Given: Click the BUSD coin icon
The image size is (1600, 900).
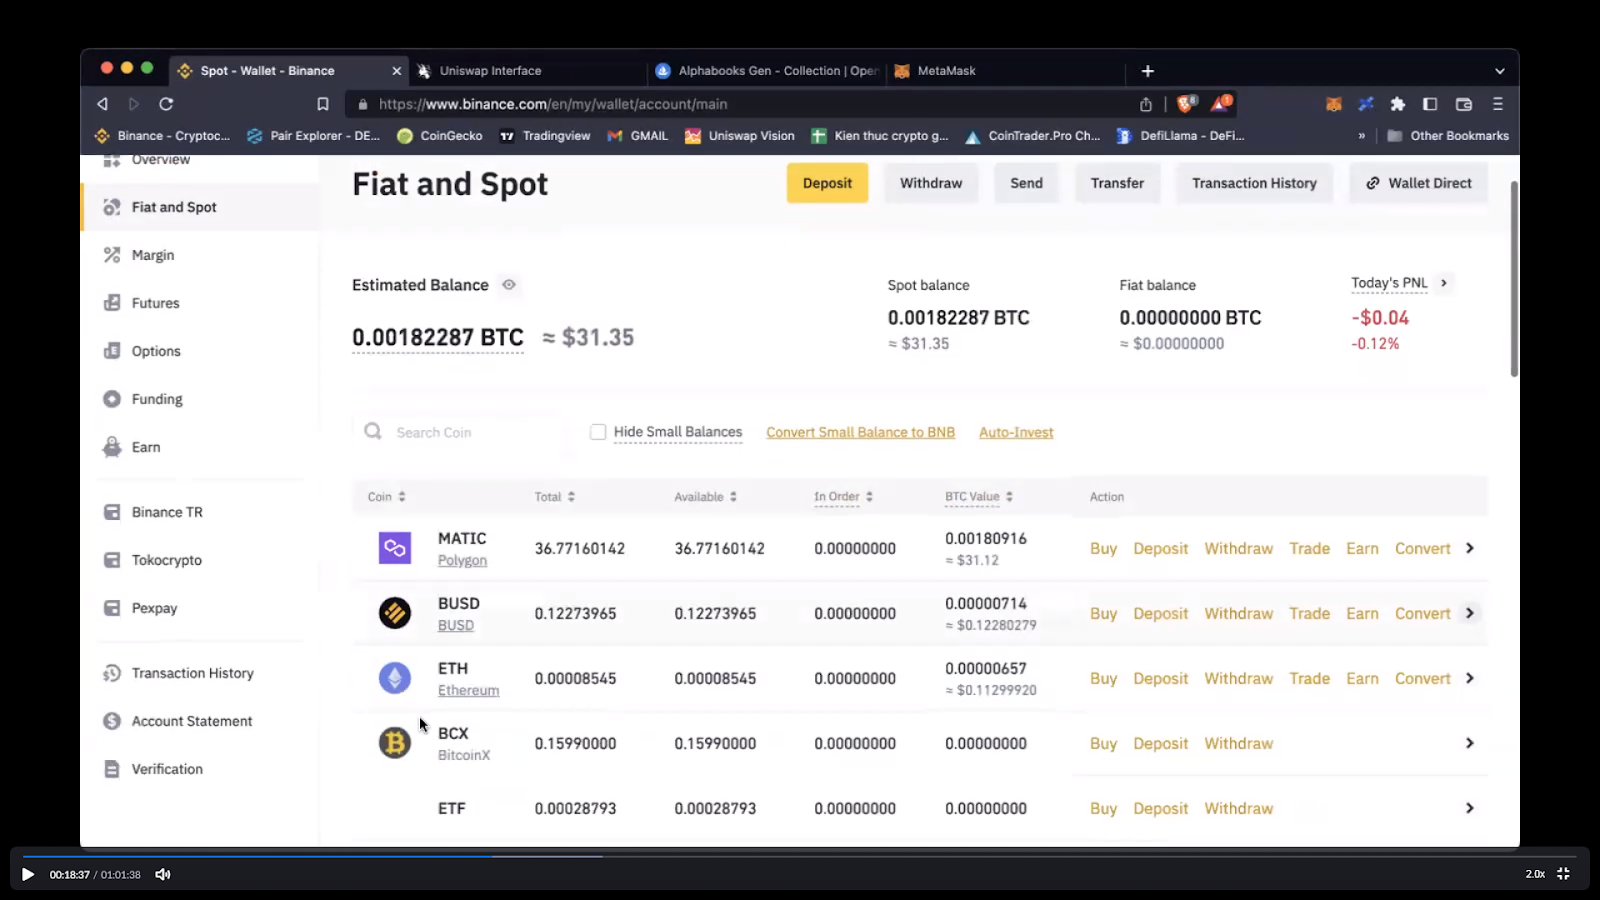Looking at the screenshot, I should (x=395, y=613).
